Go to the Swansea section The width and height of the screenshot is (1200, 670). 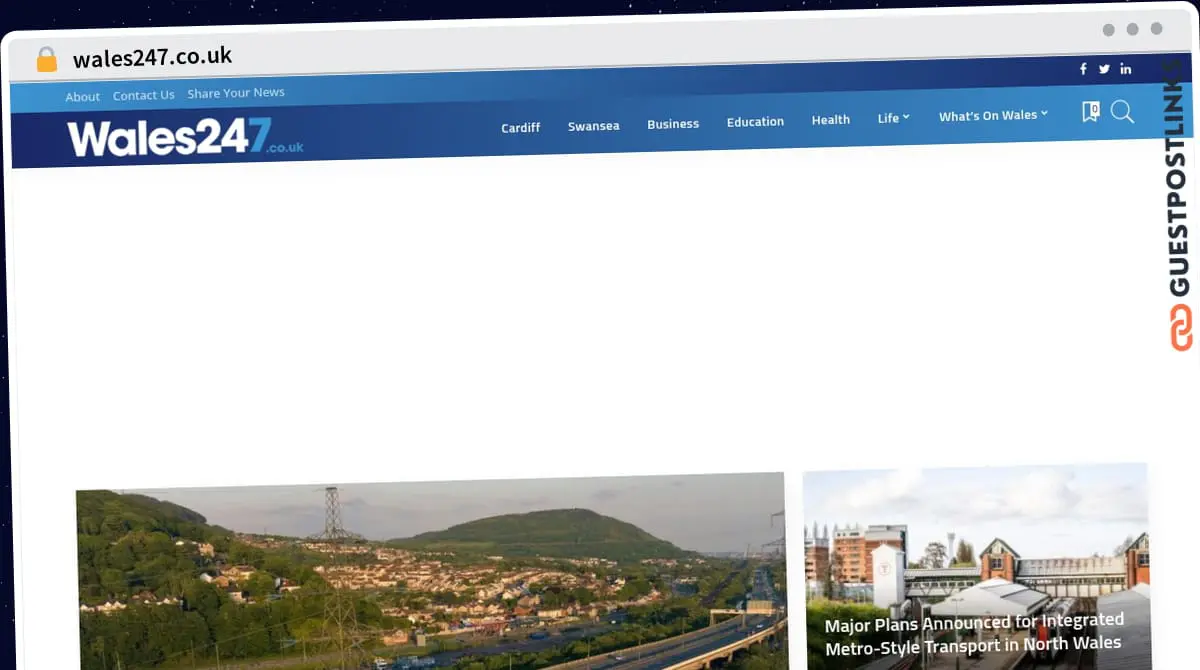click(x=594, y=126)
